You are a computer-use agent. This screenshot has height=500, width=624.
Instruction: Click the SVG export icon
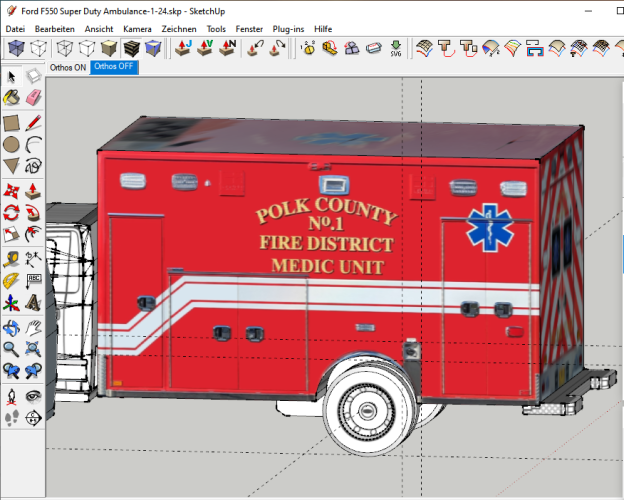396,48
